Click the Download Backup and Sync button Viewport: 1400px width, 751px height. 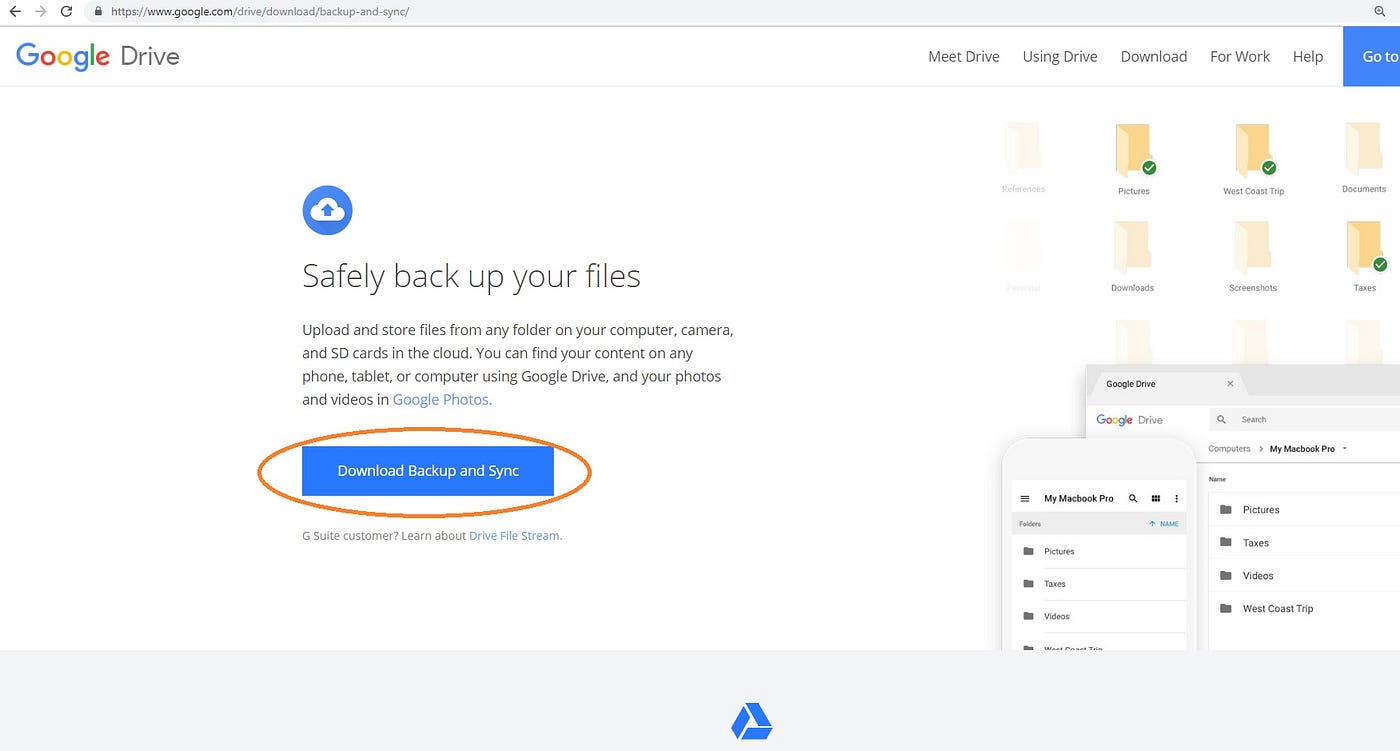(428, 470)
